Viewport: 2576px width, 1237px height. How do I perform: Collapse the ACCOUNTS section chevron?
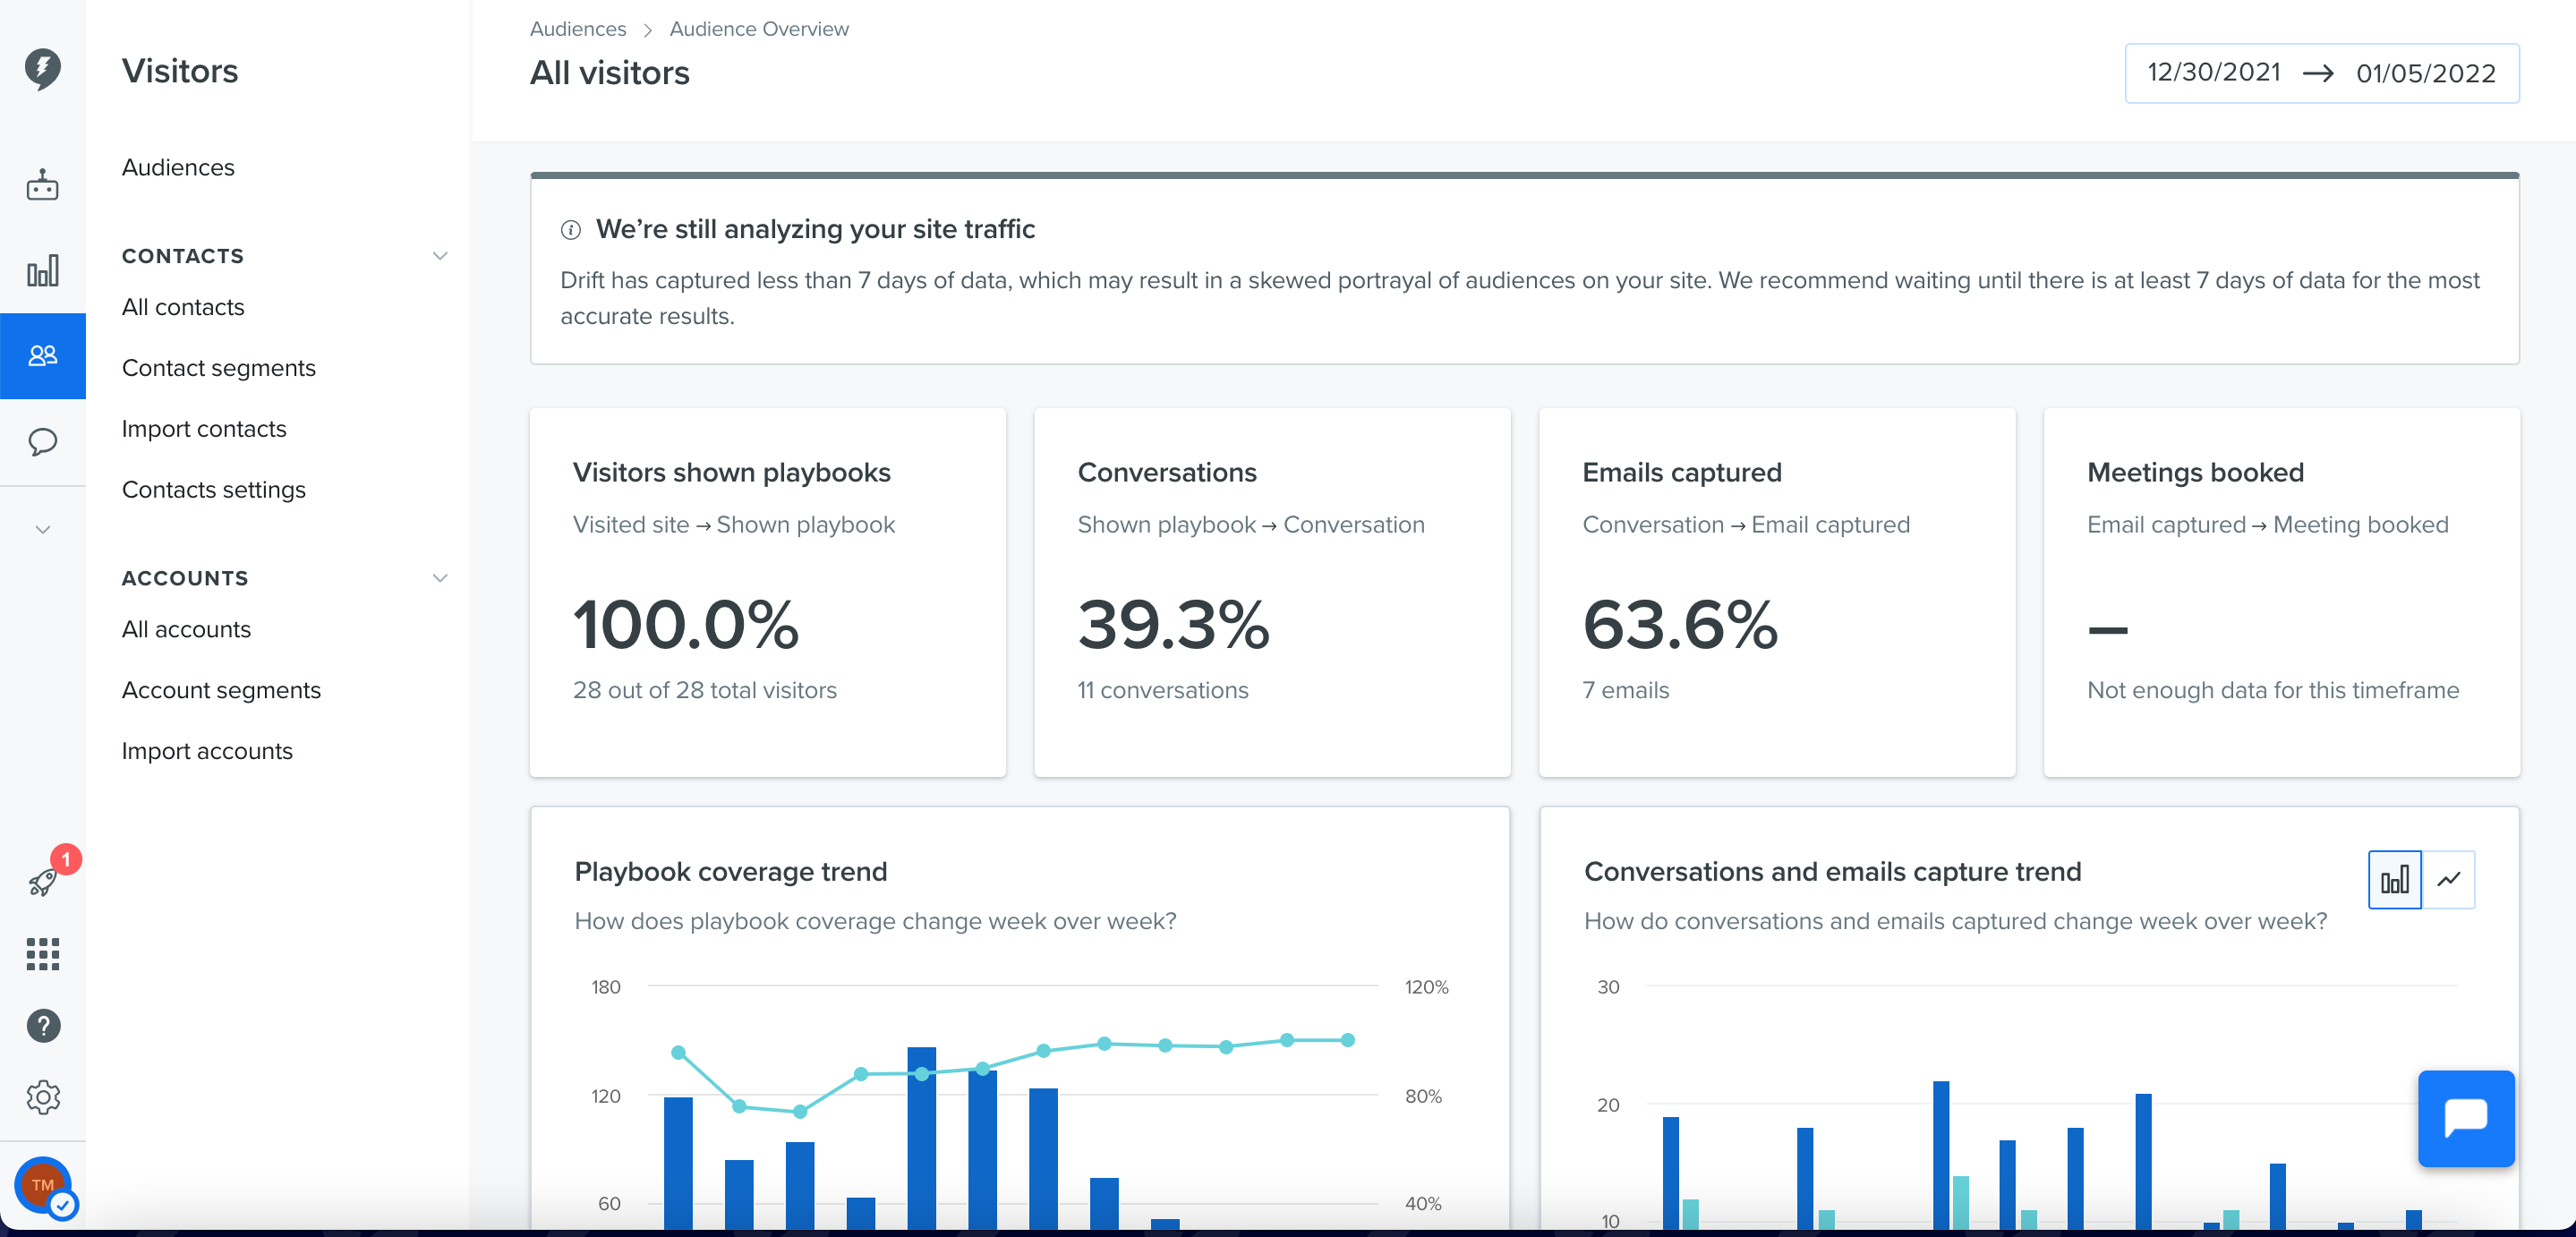439,578
